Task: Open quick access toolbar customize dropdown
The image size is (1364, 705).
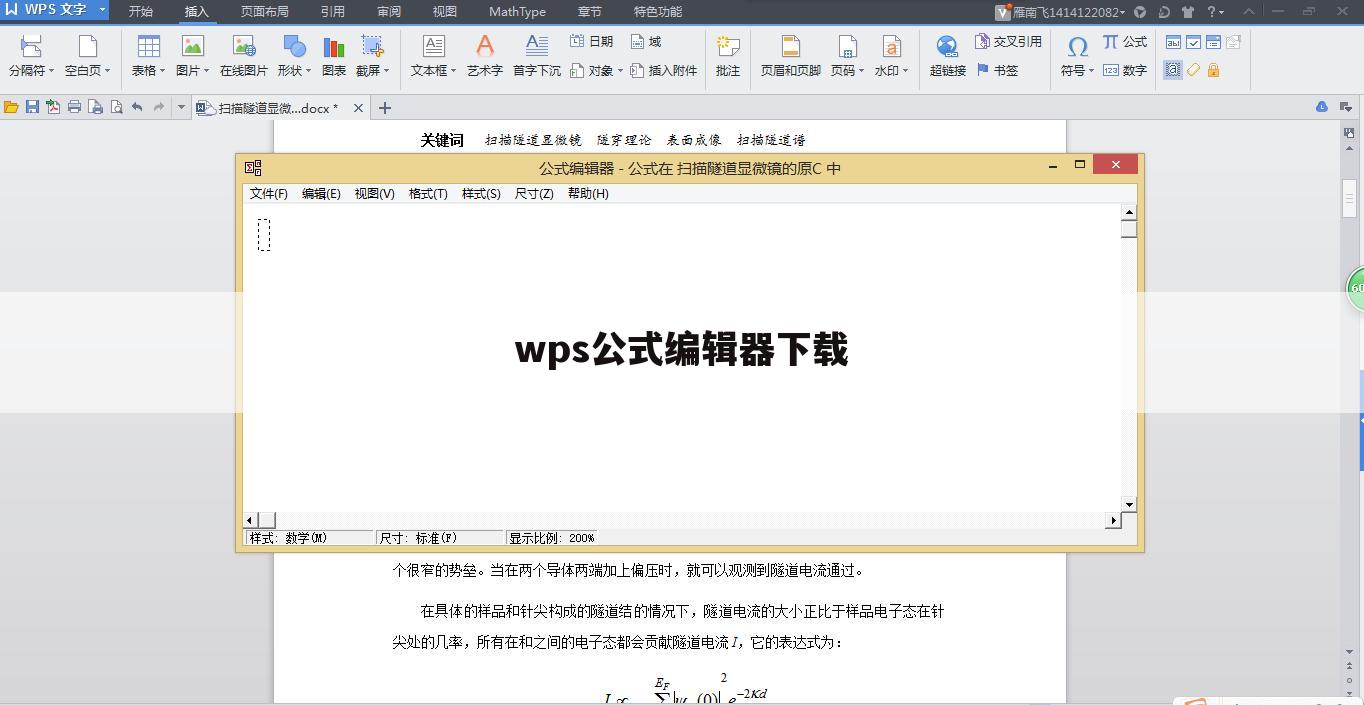Action: pyautogui.click(x=181, y=107)
